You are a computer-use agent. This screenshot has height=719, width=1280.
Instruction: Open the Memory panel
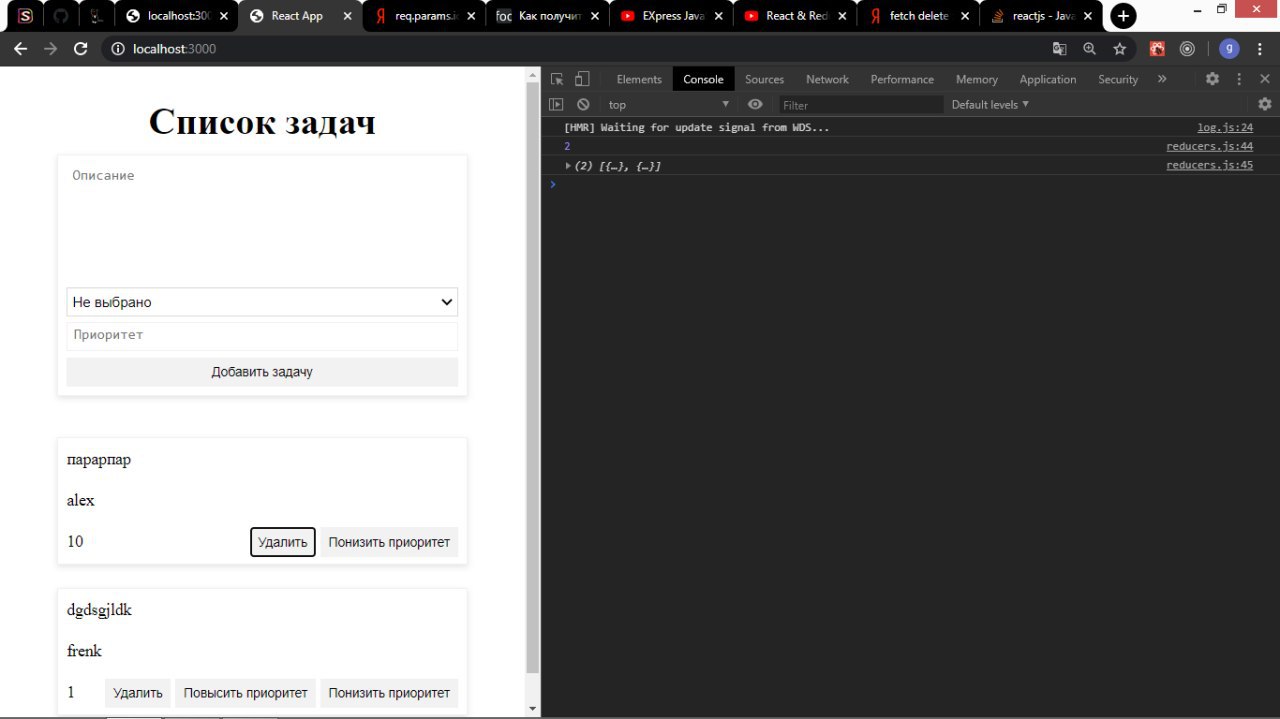(x=976, y=79)
